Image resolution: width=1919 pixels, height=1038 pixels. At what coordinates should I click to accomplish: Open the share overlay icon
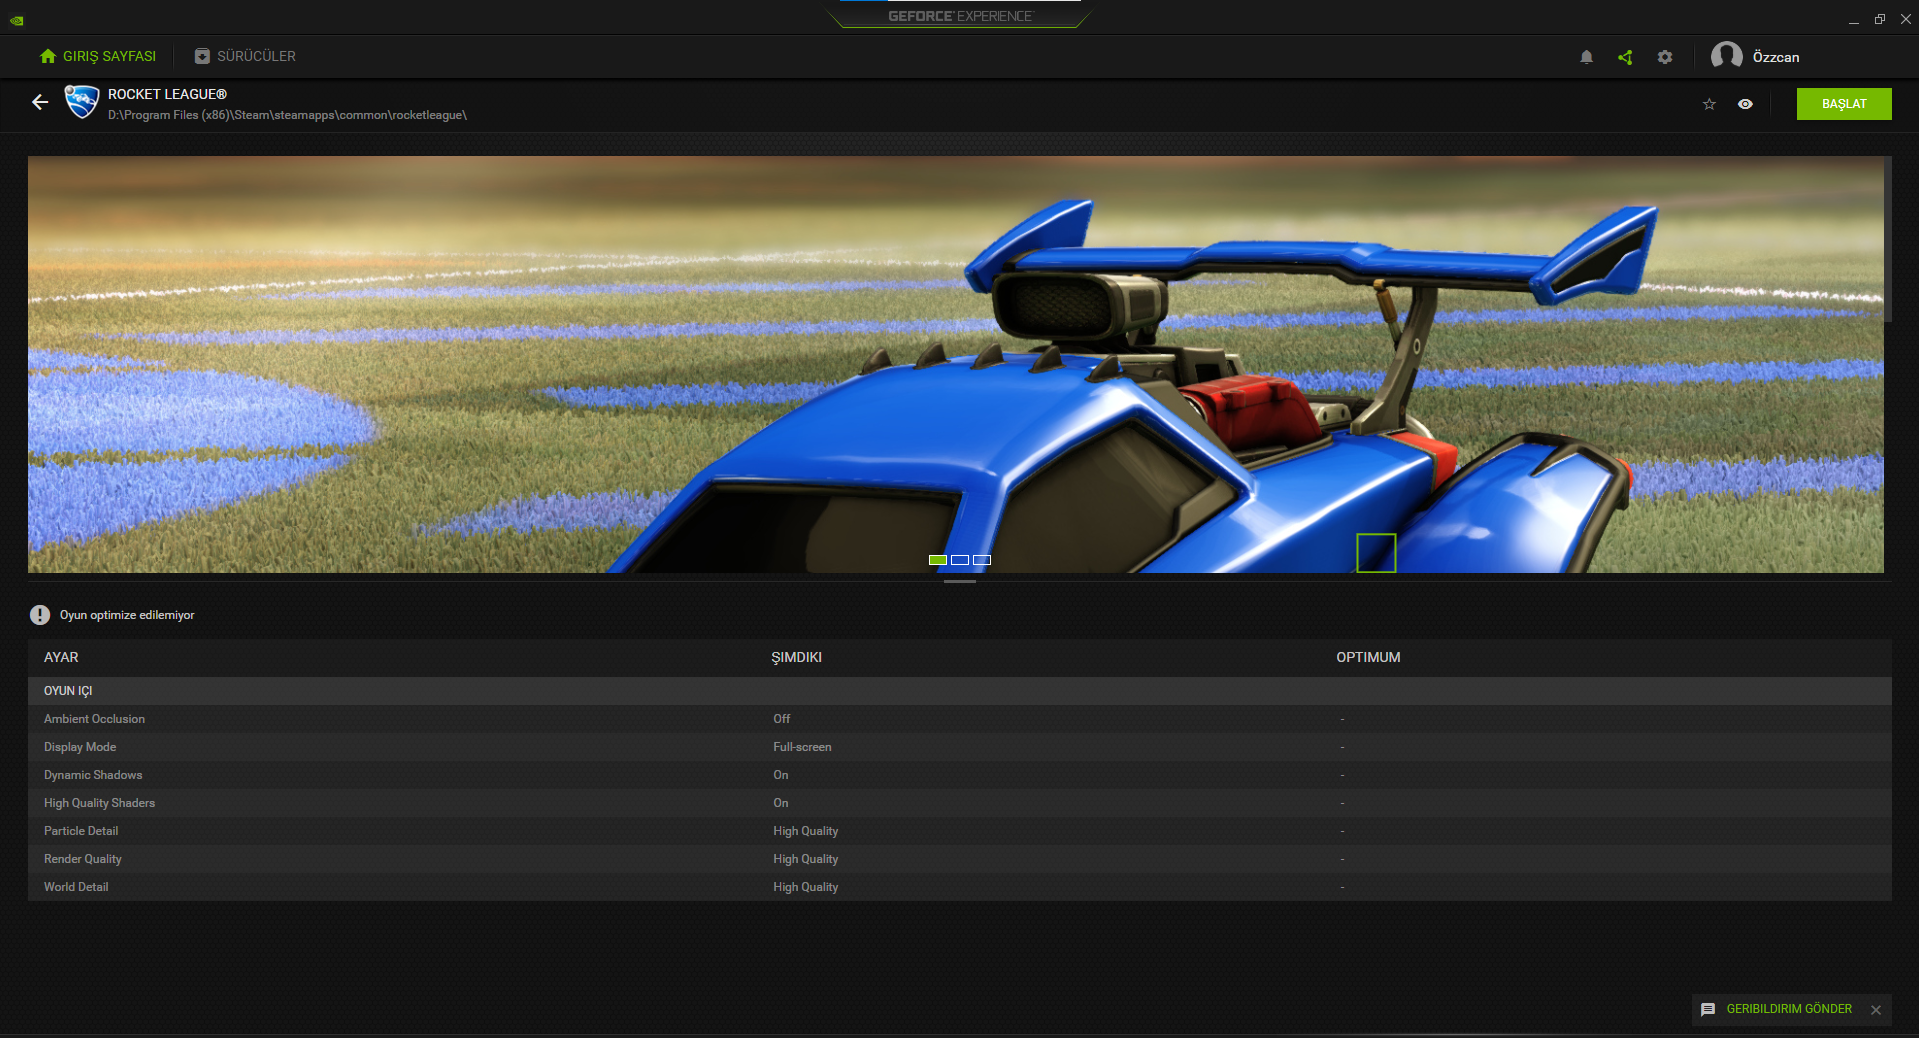coord(1625,57)
